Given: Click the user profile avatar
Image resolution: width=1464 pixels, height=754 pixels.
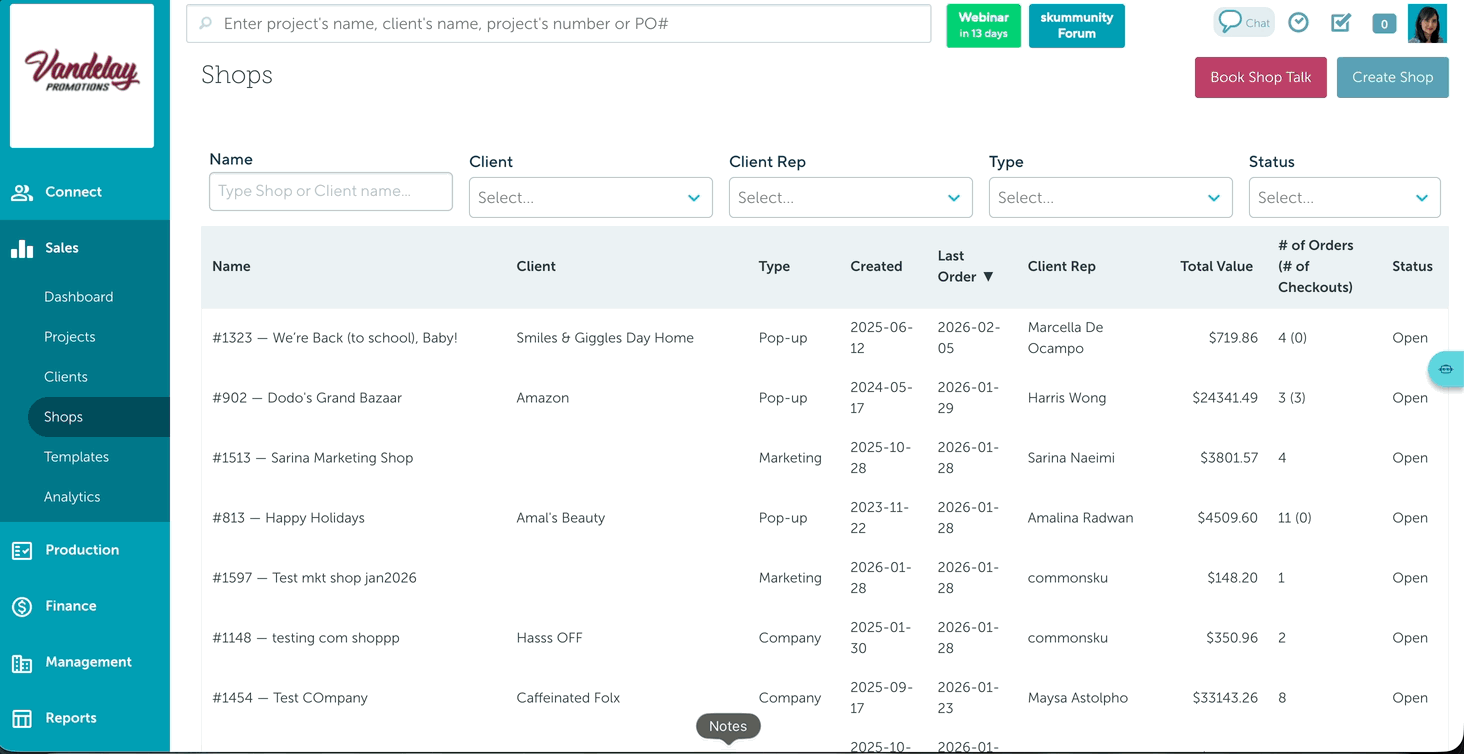Looking at the screenshot, I should pos(1427,24).
